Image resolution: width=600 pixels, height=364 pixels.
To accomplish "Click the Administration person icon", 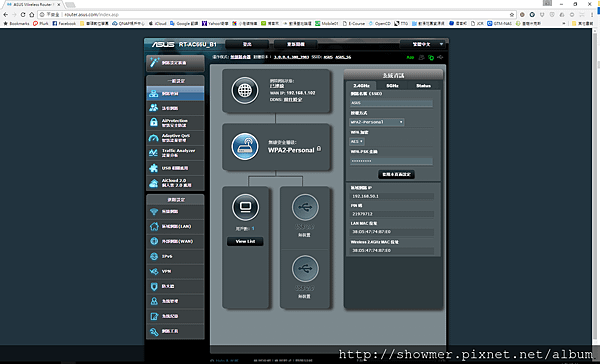I will [x=154, y=301].
